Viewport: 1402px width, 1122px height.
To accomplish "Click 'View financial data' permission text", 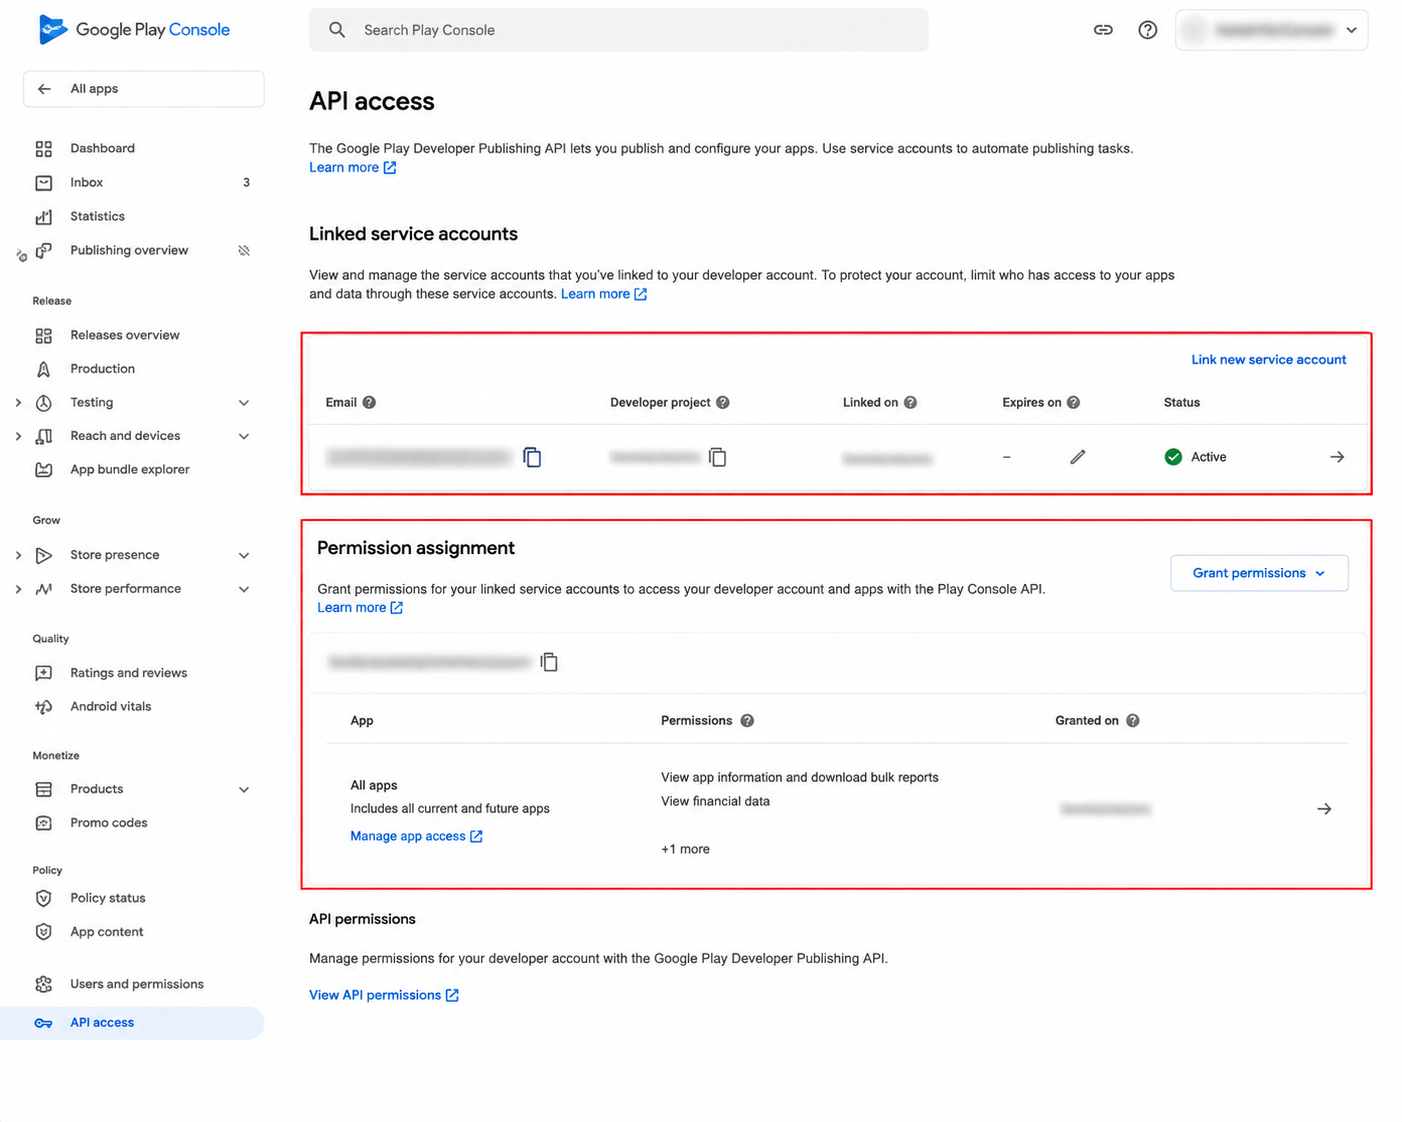I will pos(715,801).
